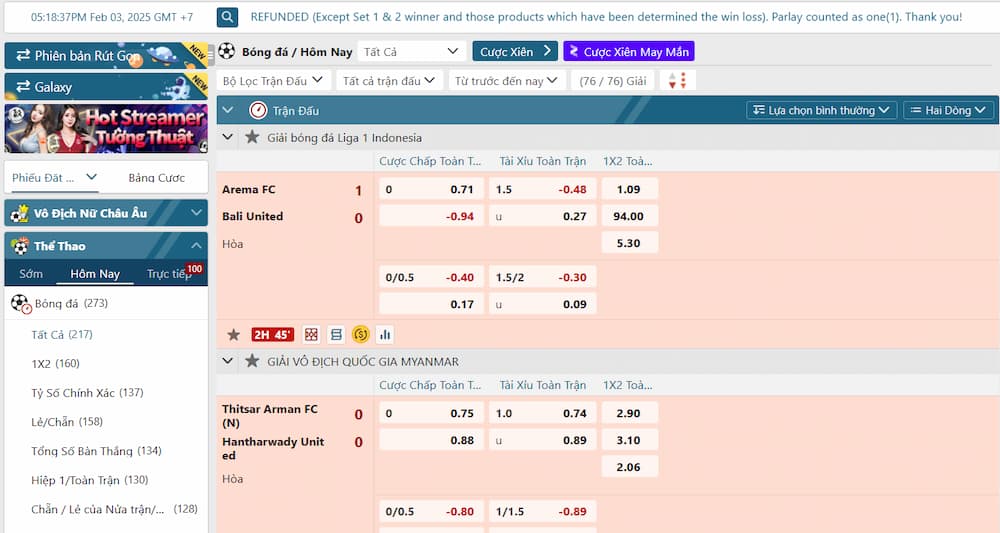
Task: Open the Hai Dòng display dropdown
Action: 947,111
